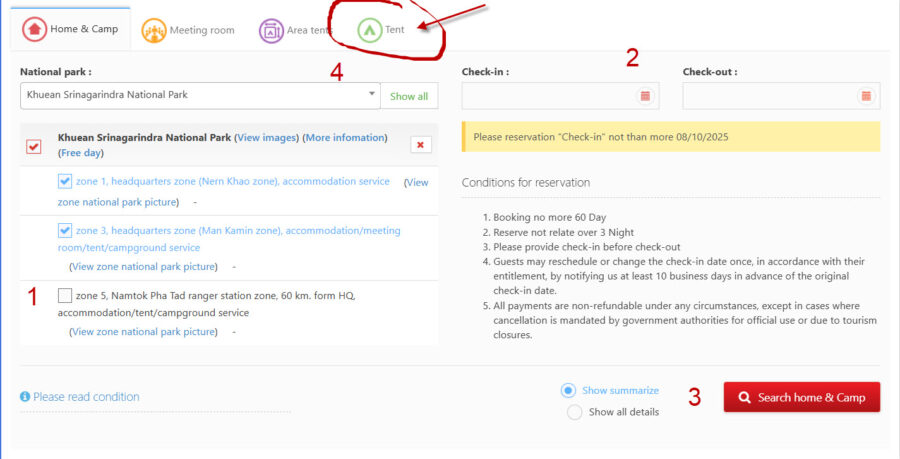Switch to the Meeting room tab
Viewport: 900px width, 459px height.
click(188, 30)
